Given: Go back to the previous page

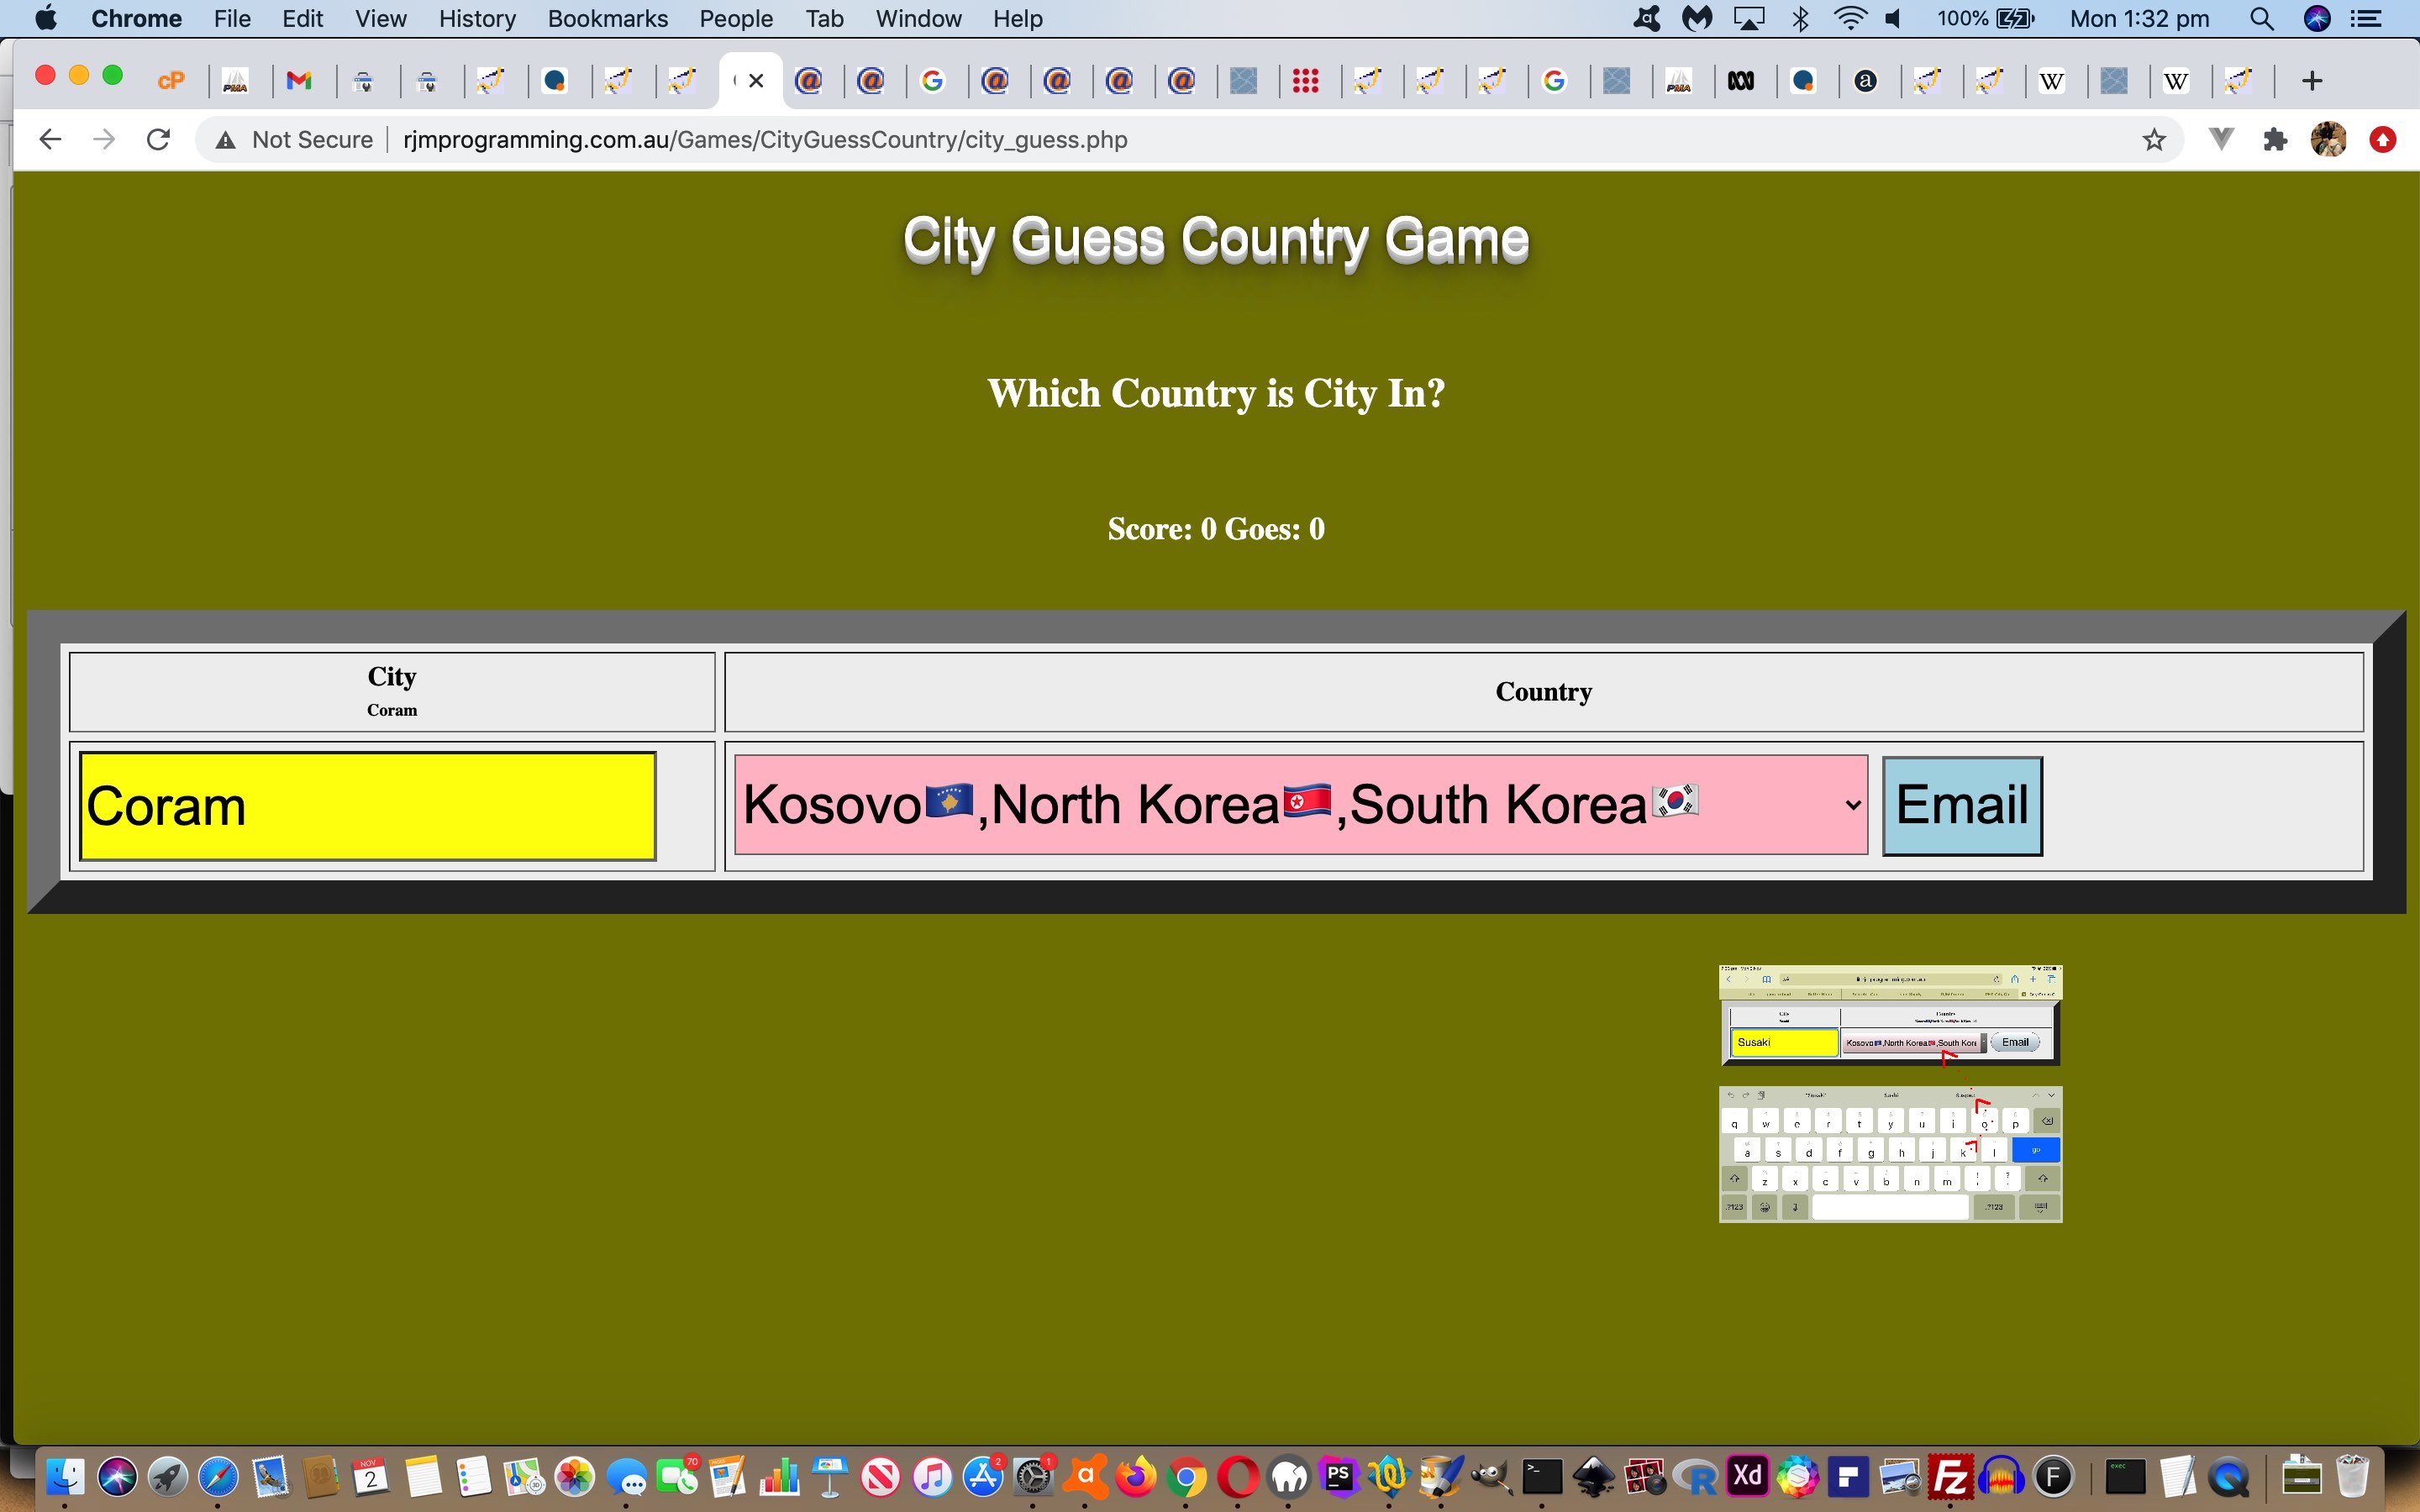Looking at the screenshot, I should point(50,140).
